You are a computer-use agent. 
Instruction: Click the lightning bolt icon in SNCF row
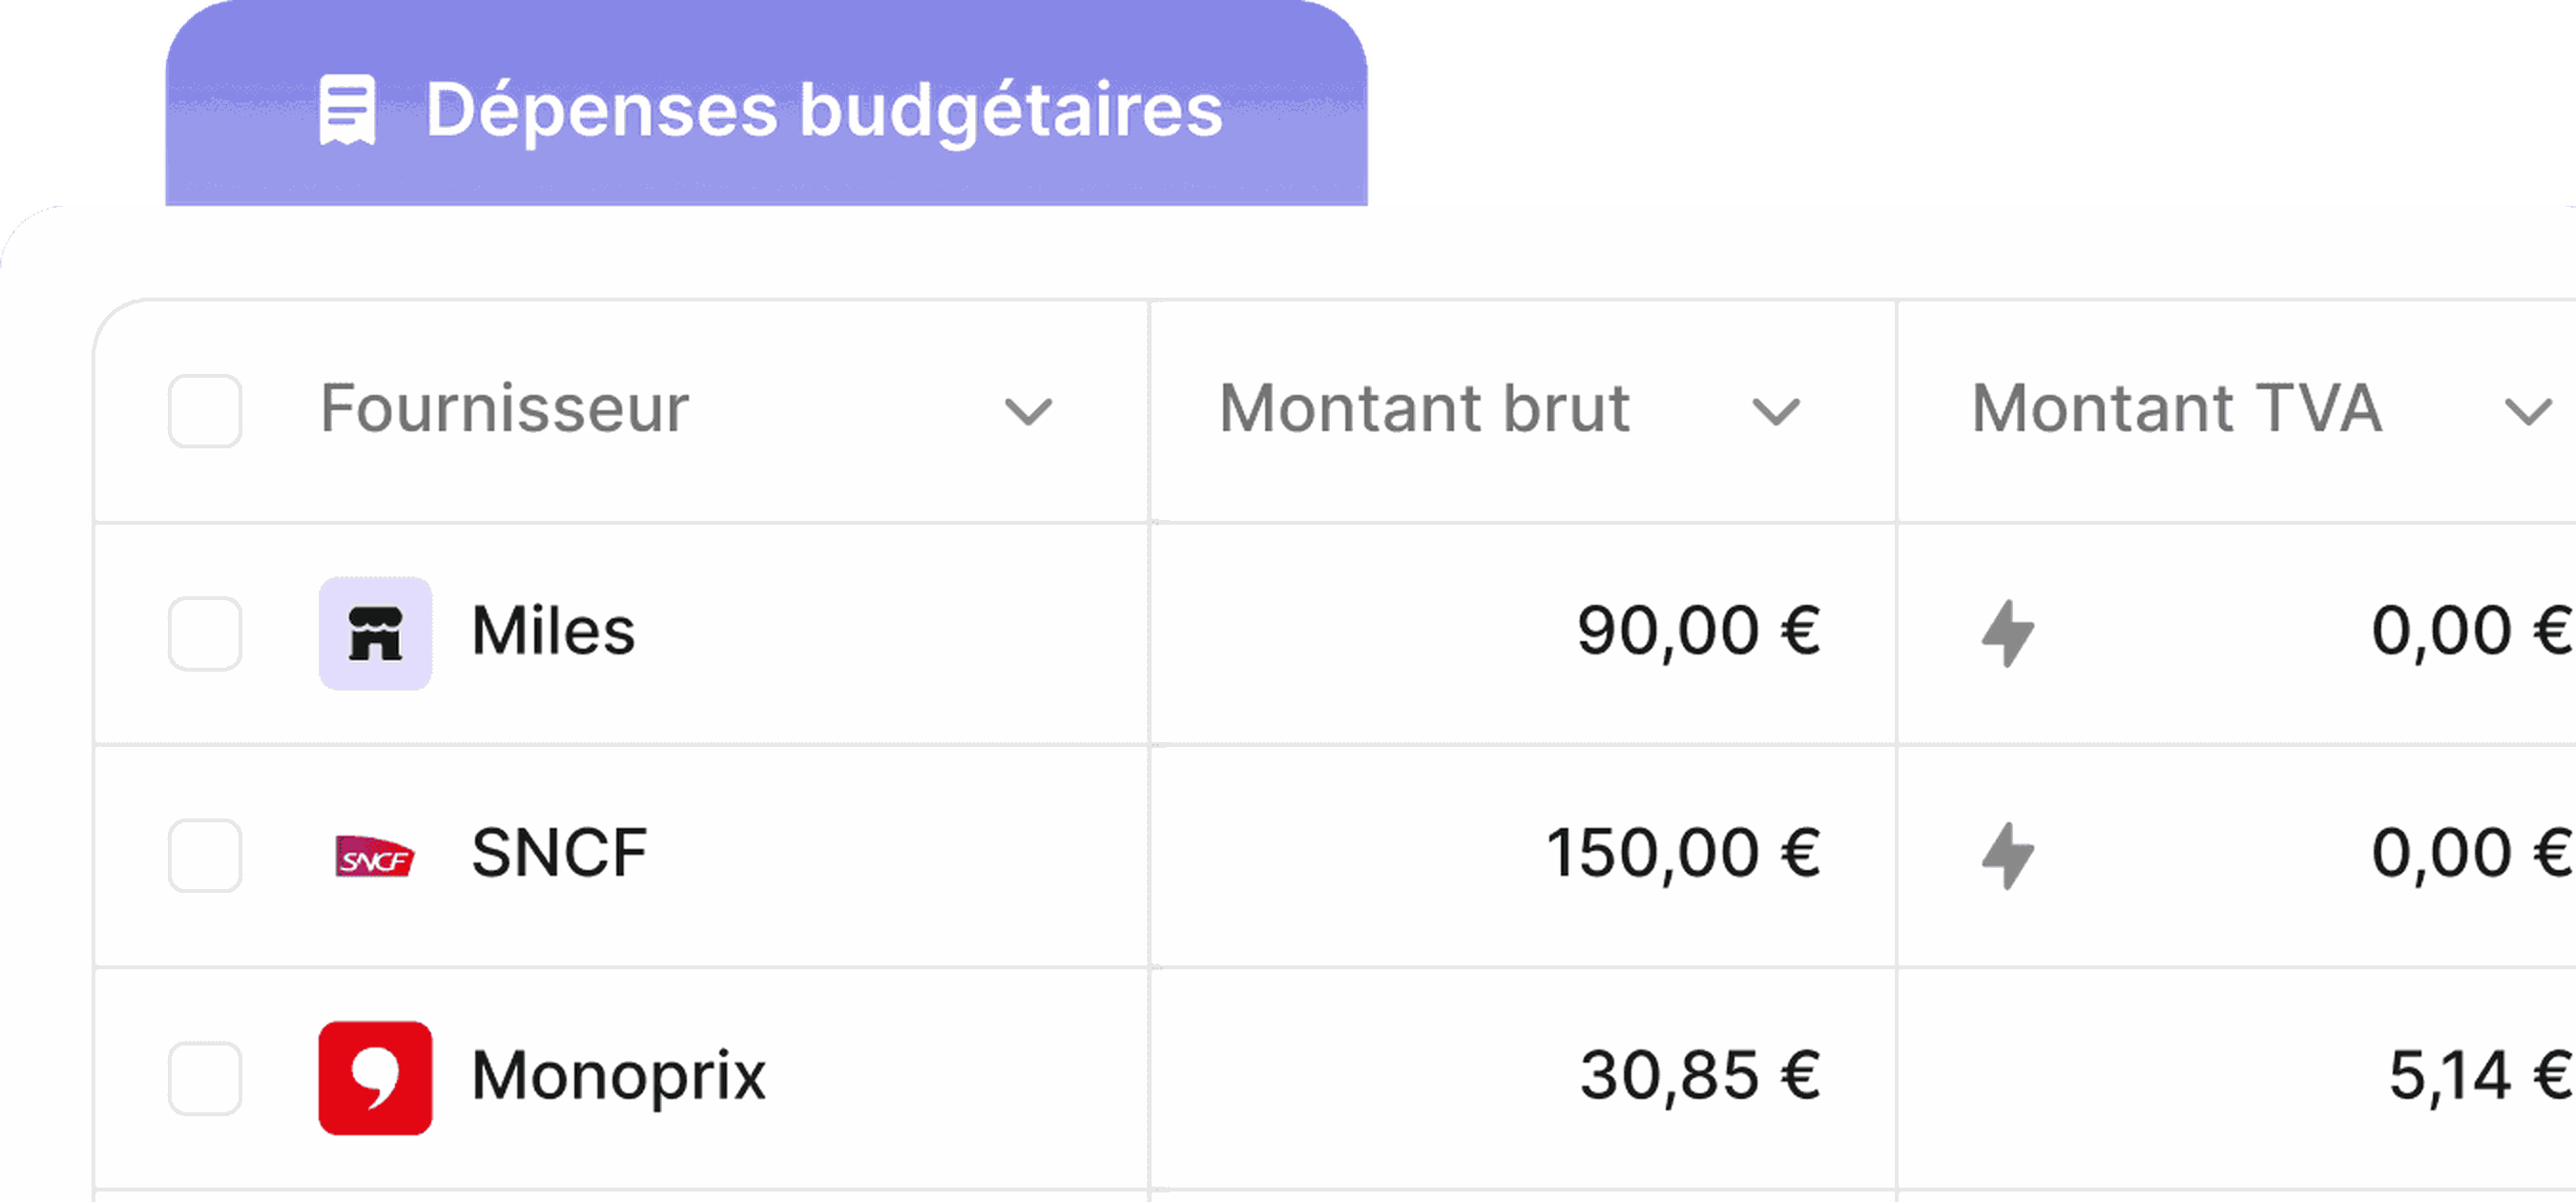2008,856
